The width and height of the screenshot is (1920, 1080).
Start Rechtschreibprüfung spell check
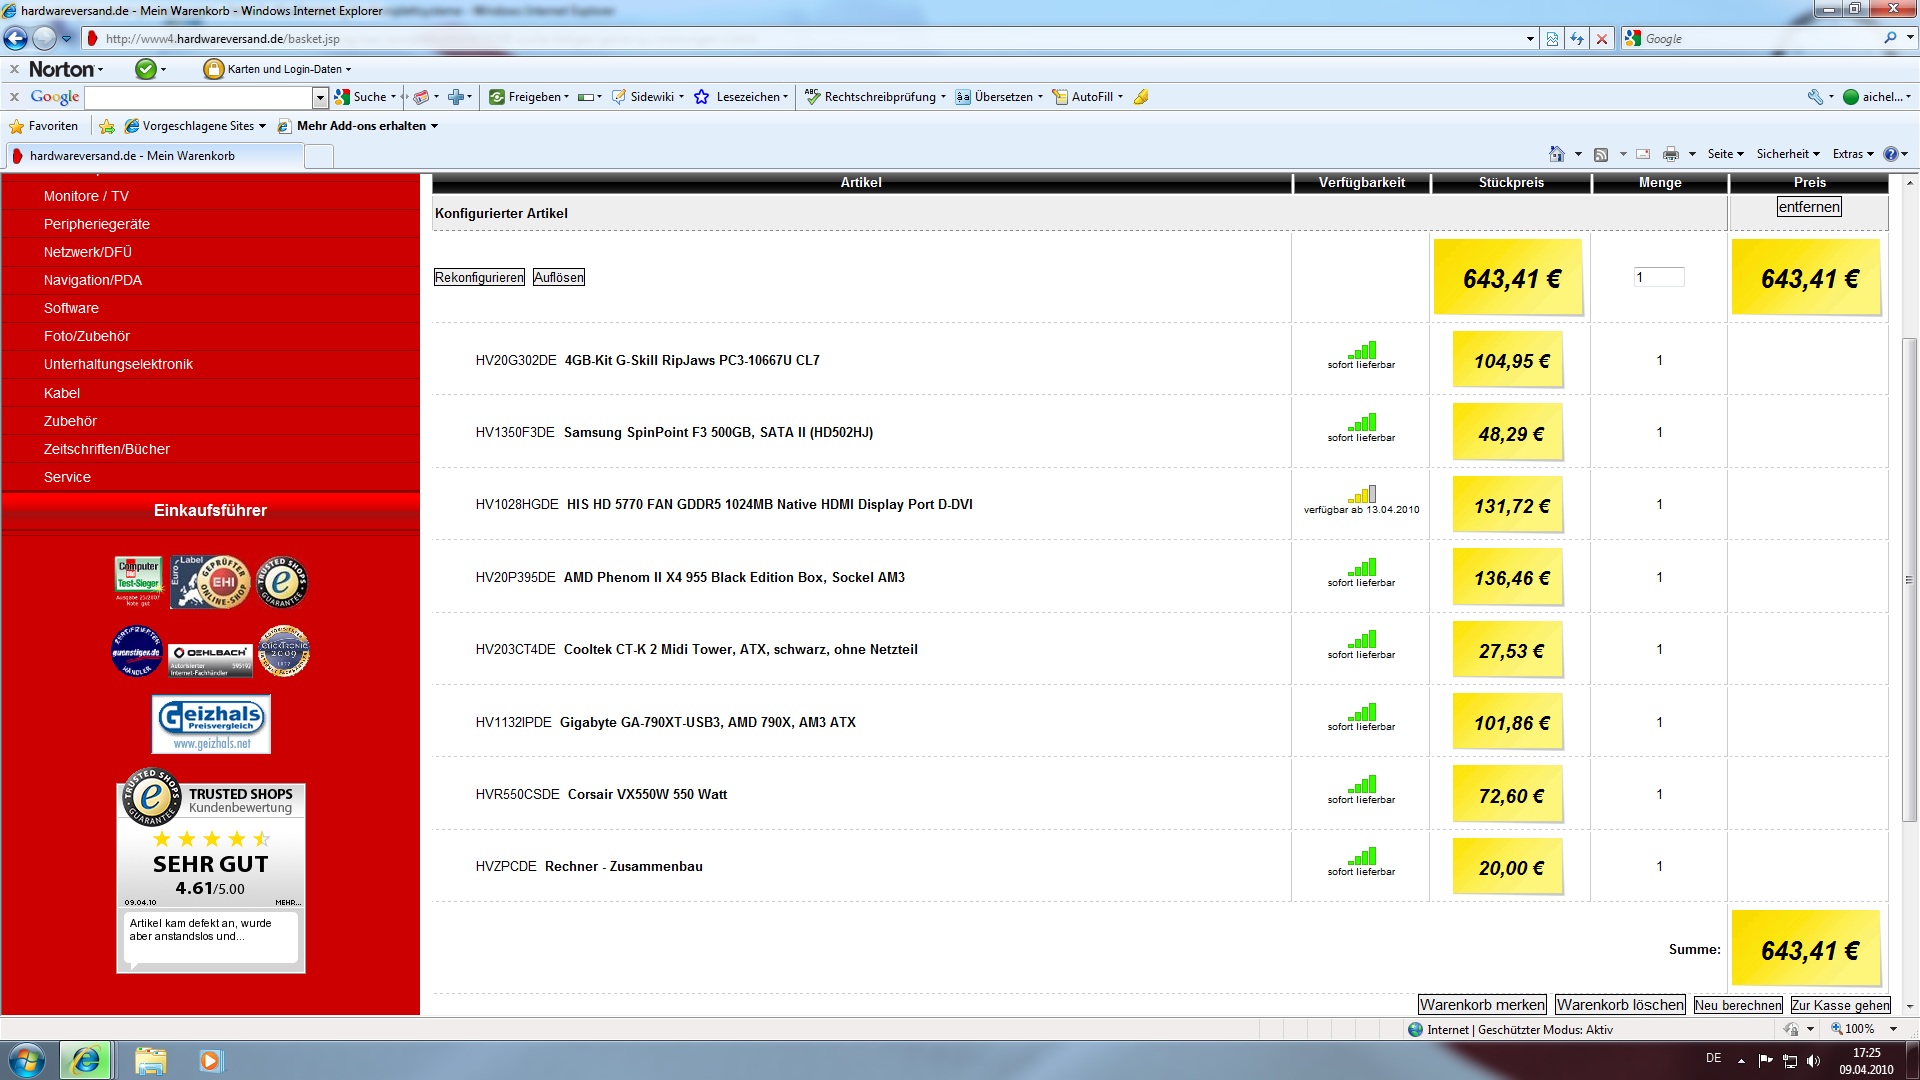tap(874, 97)
